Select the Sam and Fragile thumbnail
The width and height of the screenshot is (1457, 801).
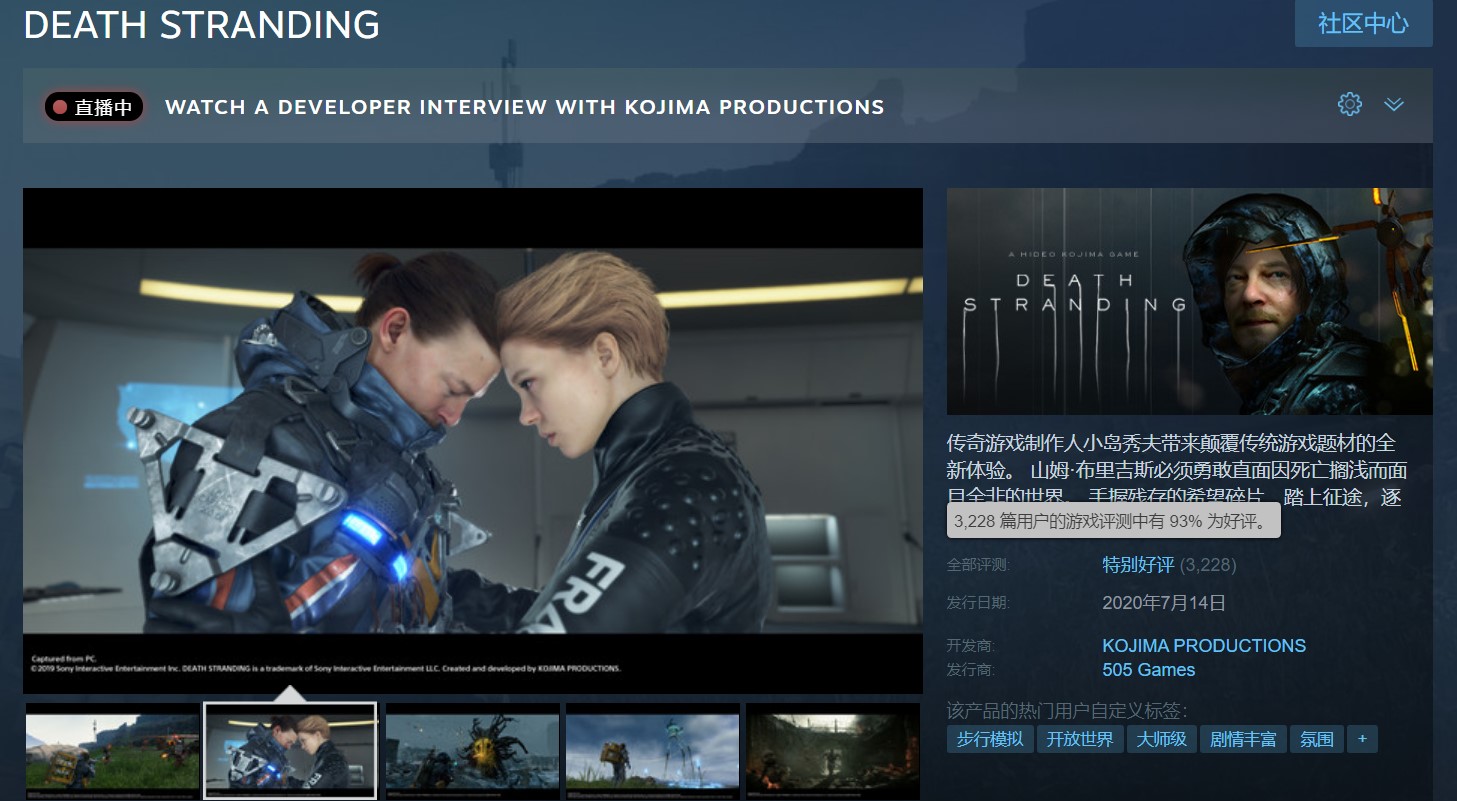pos(290,750)
